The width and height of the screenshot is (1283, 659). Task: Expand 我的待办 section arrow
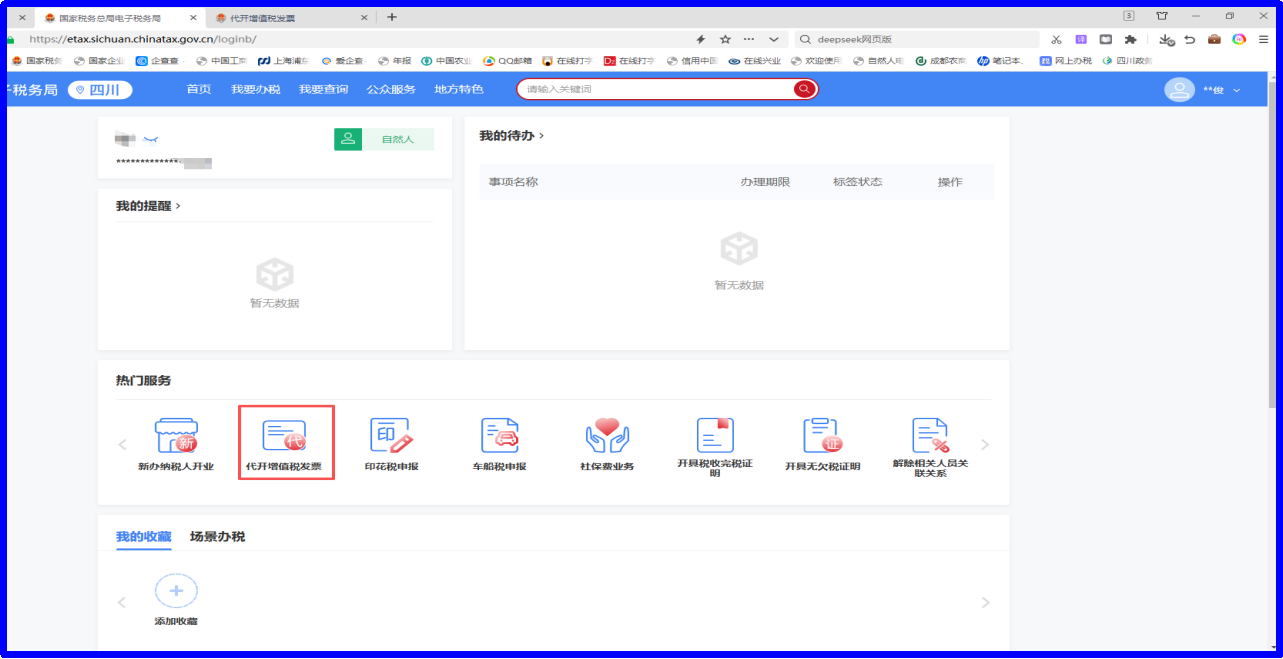541,136
